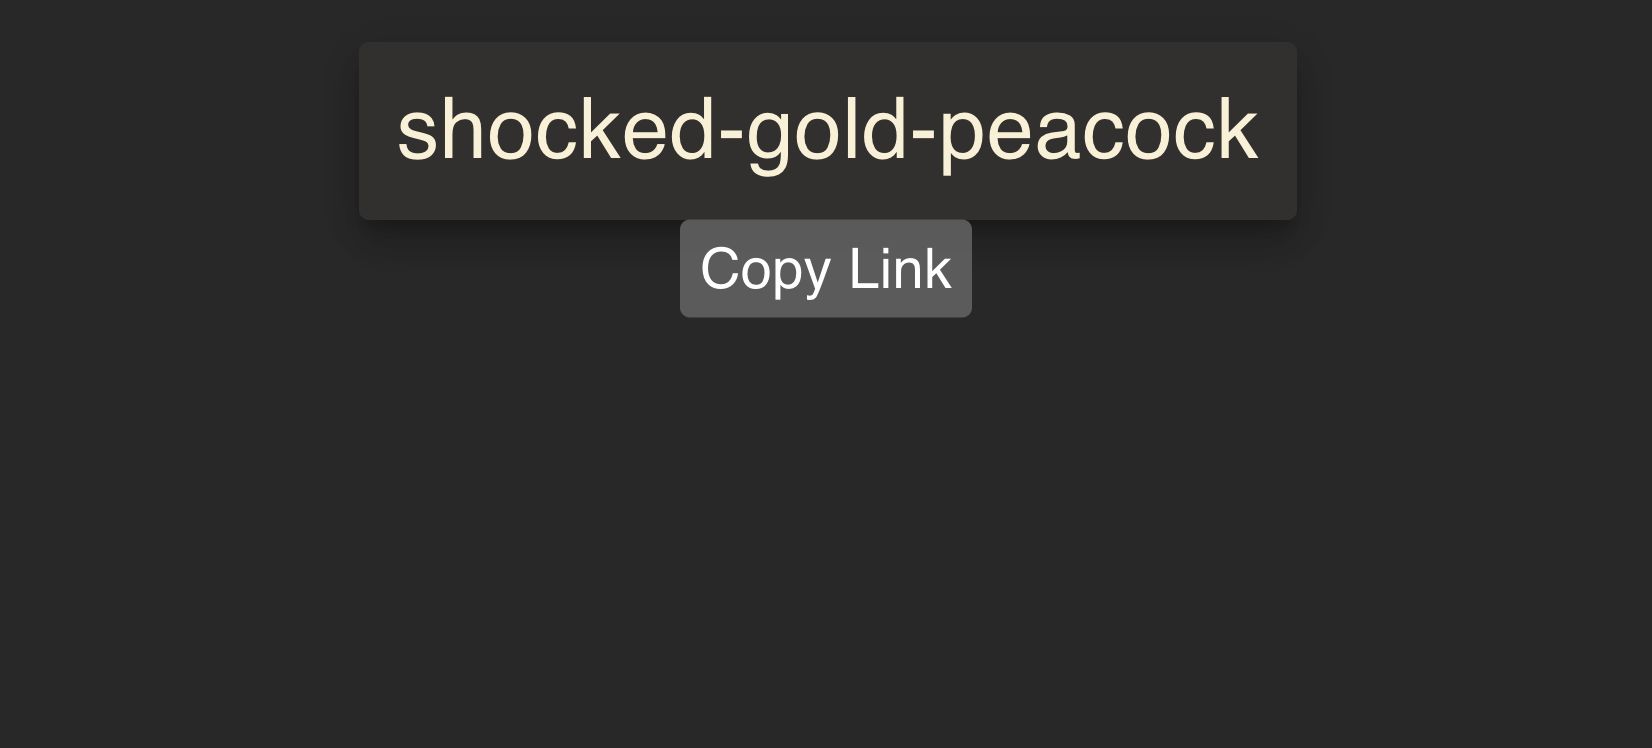Image resolution: width=1652 pixels, height=748 pixels.
Task: Click the word "gold" in the title
Action: pyautogui.click(x=826, y=130)
